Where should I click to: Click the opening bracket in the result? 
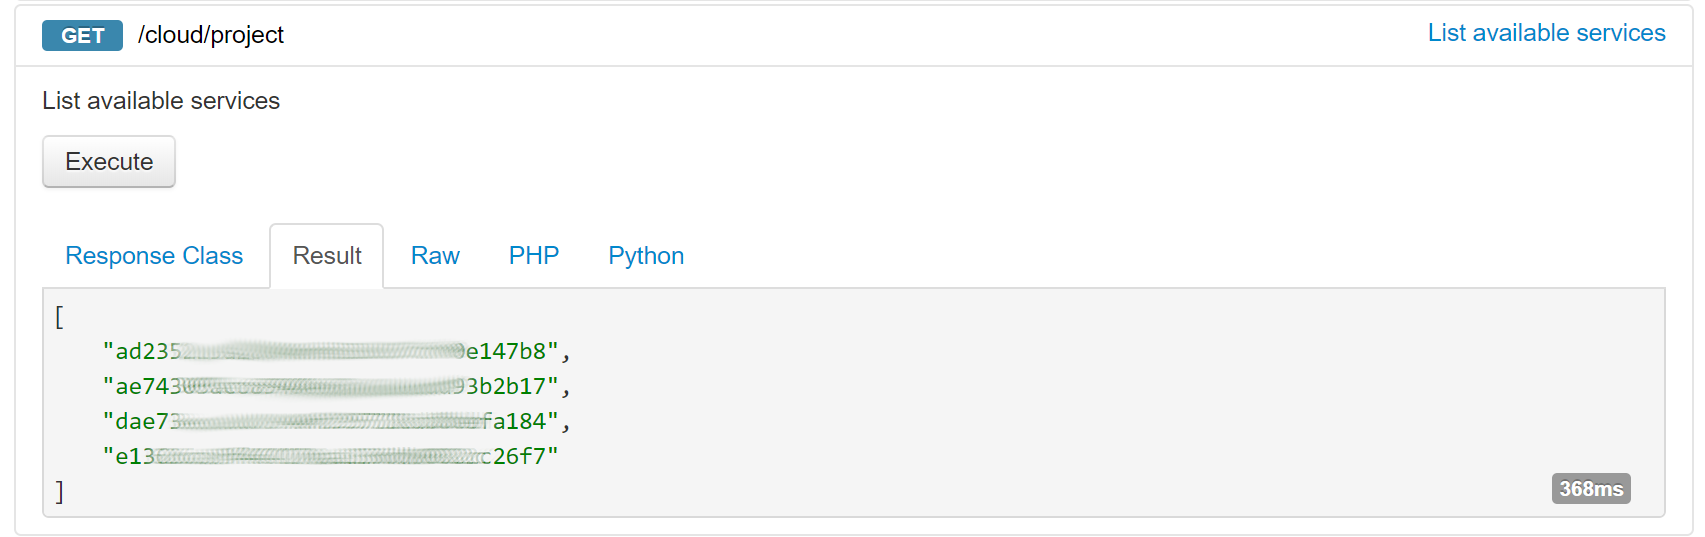pyautogui.click(x=59, y=317)
